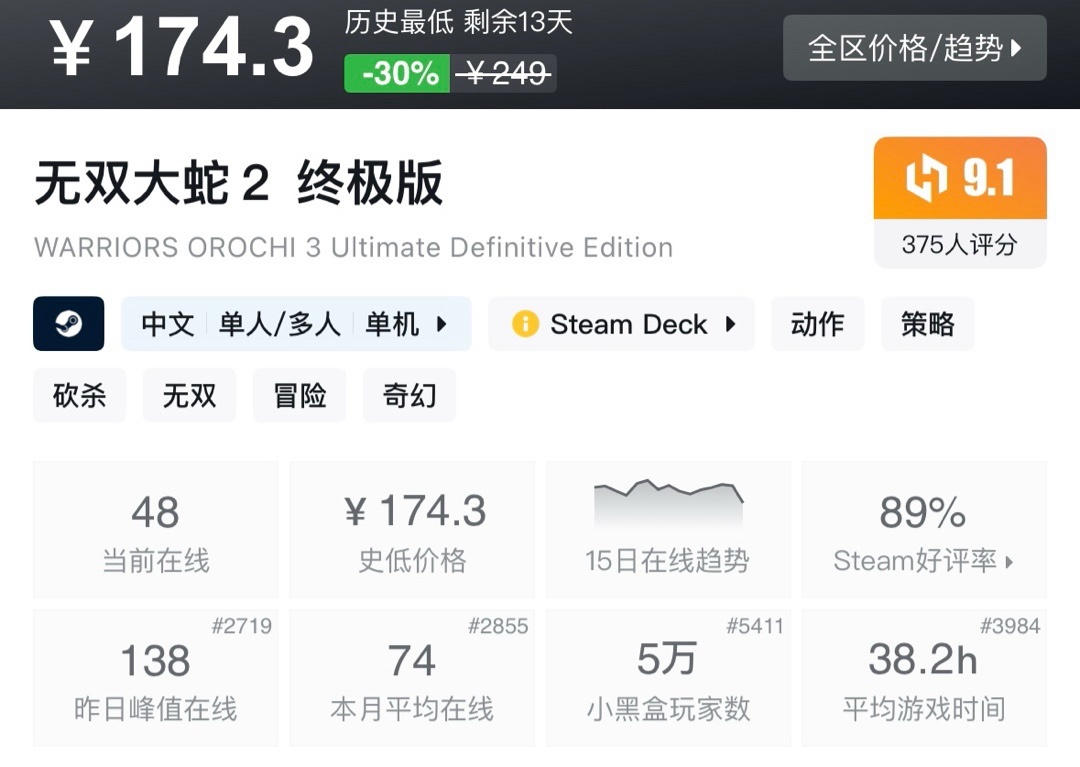Select the 策略 genre tag
Viewport: 1080px width, 767px height.
(927, 324)
